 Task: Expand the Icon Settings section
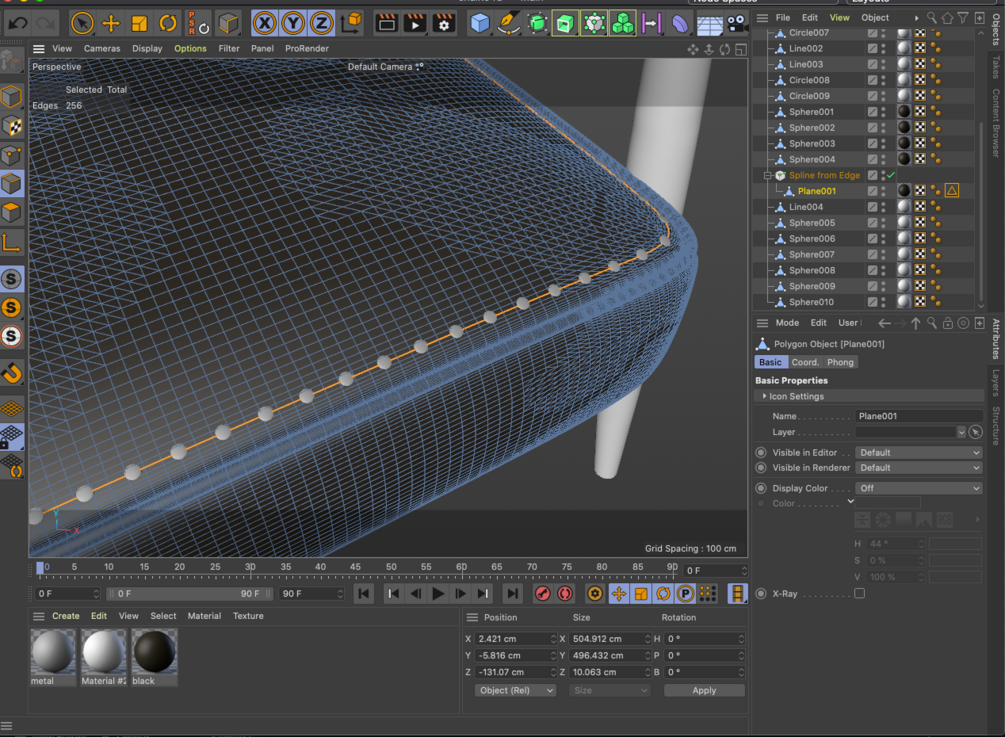tap(796, 397)
